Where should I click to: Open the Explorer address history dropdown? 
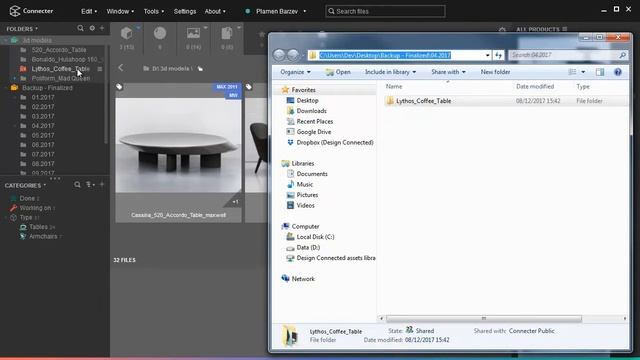tap(487, 55)
